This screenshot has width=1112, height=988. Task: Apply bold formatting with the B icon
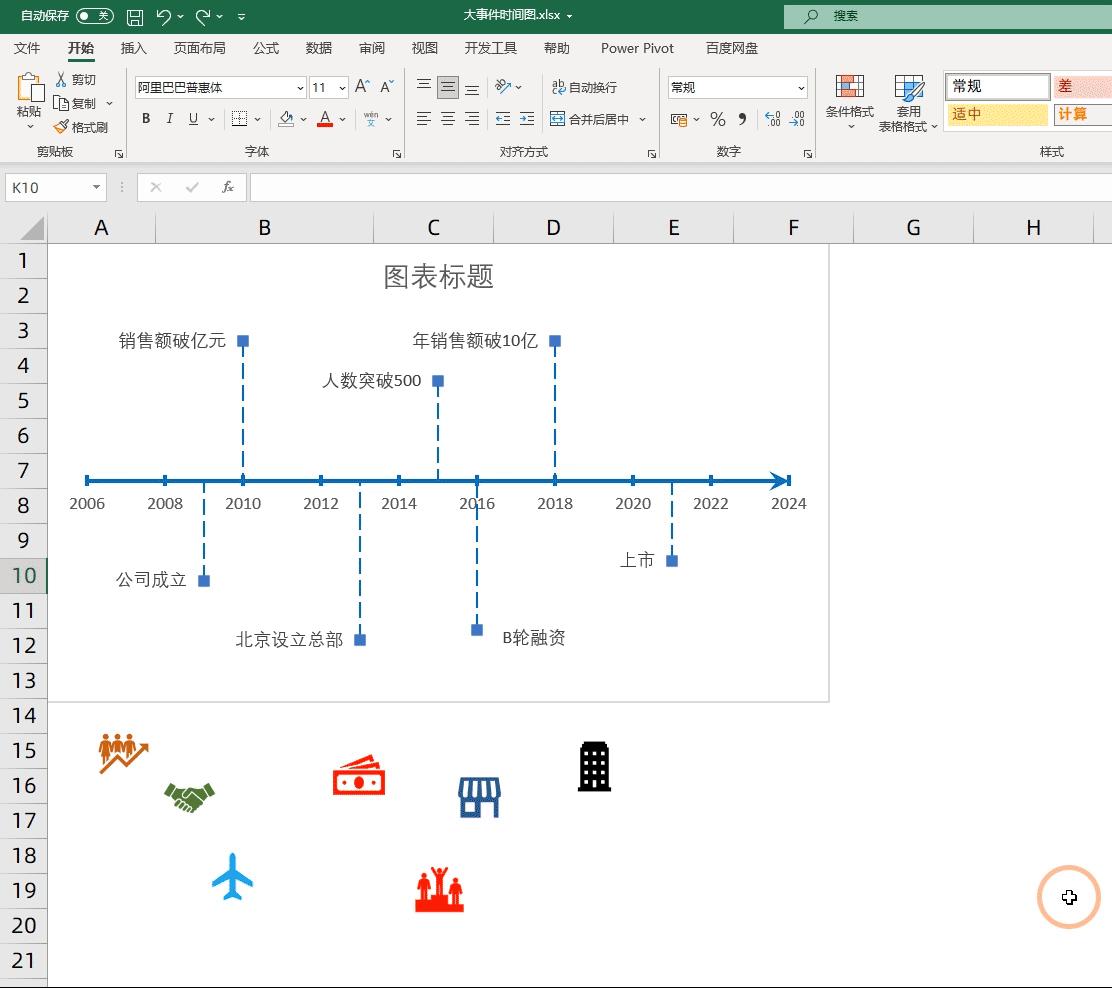[145, 118]
